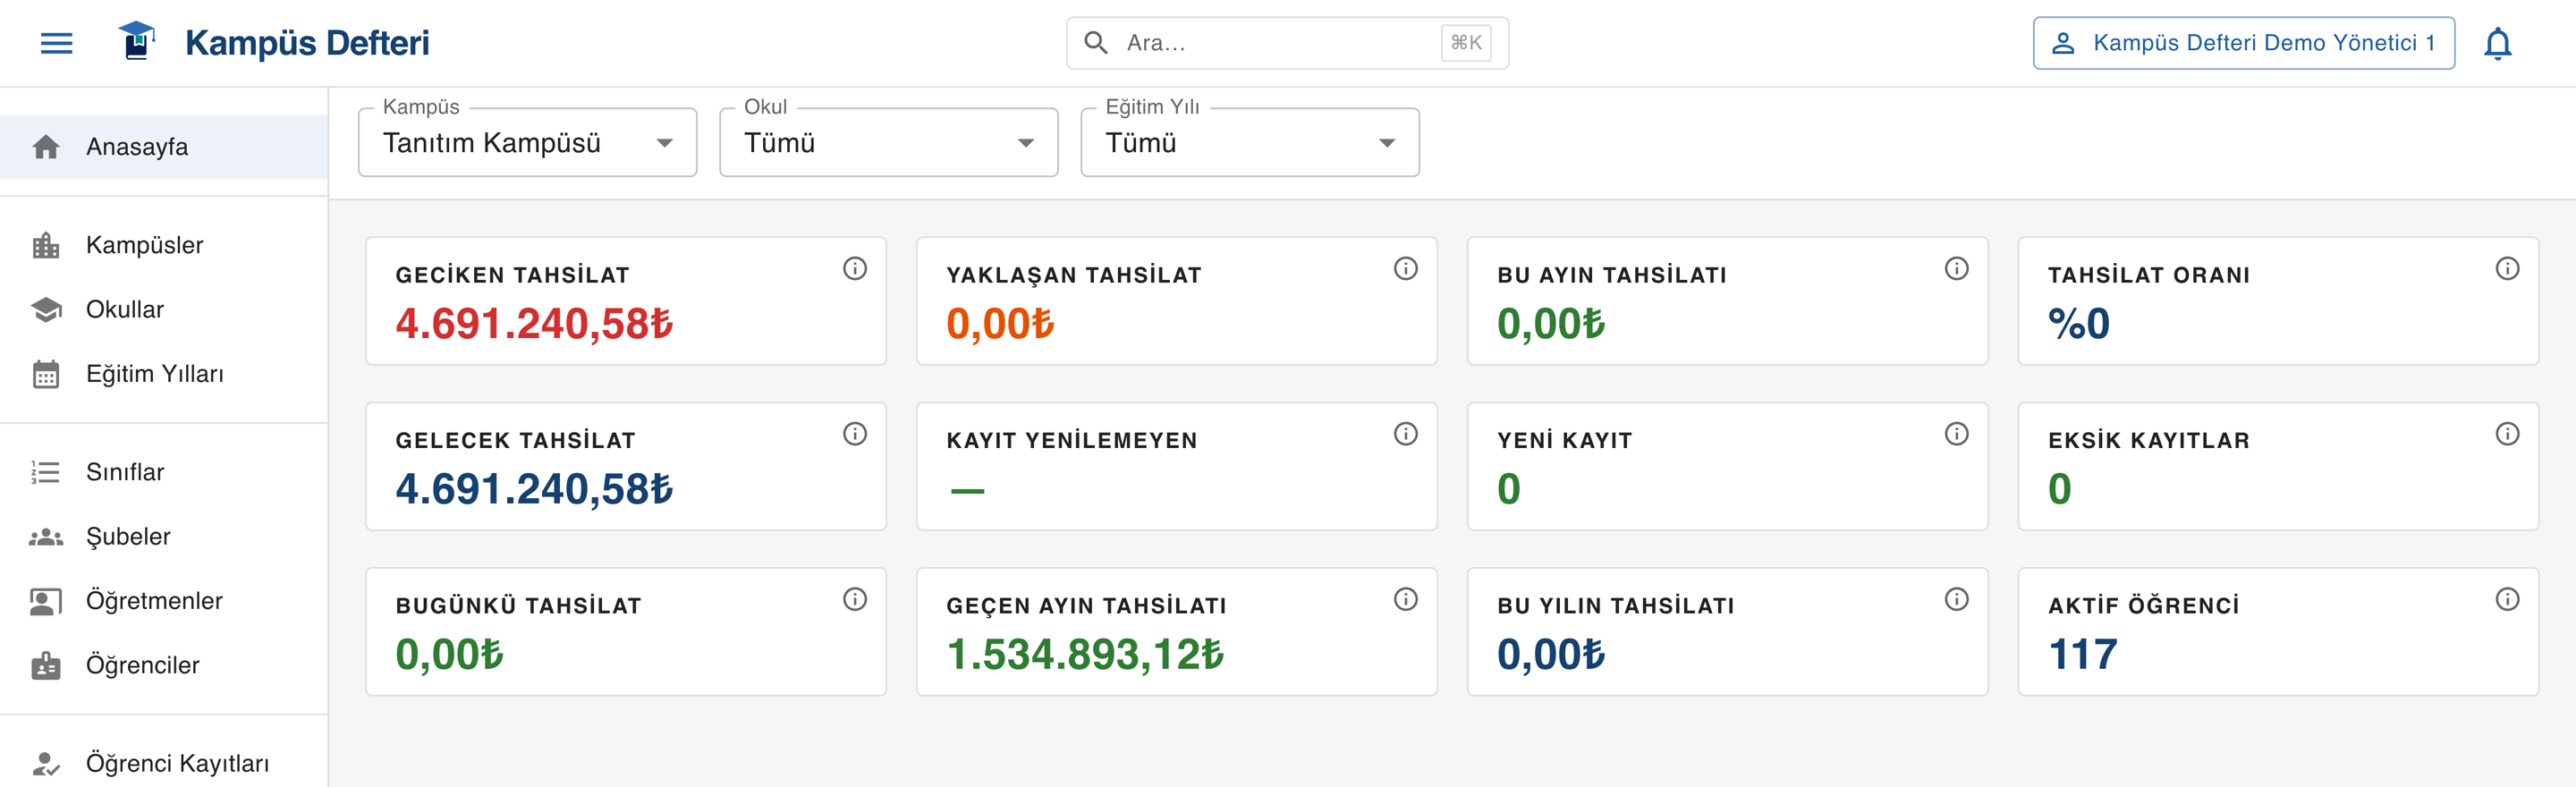Image resolution: width=2576 pixels, height=787 pixels.
Task: Open Sınıflar menu item
Action: click(164, 472)
